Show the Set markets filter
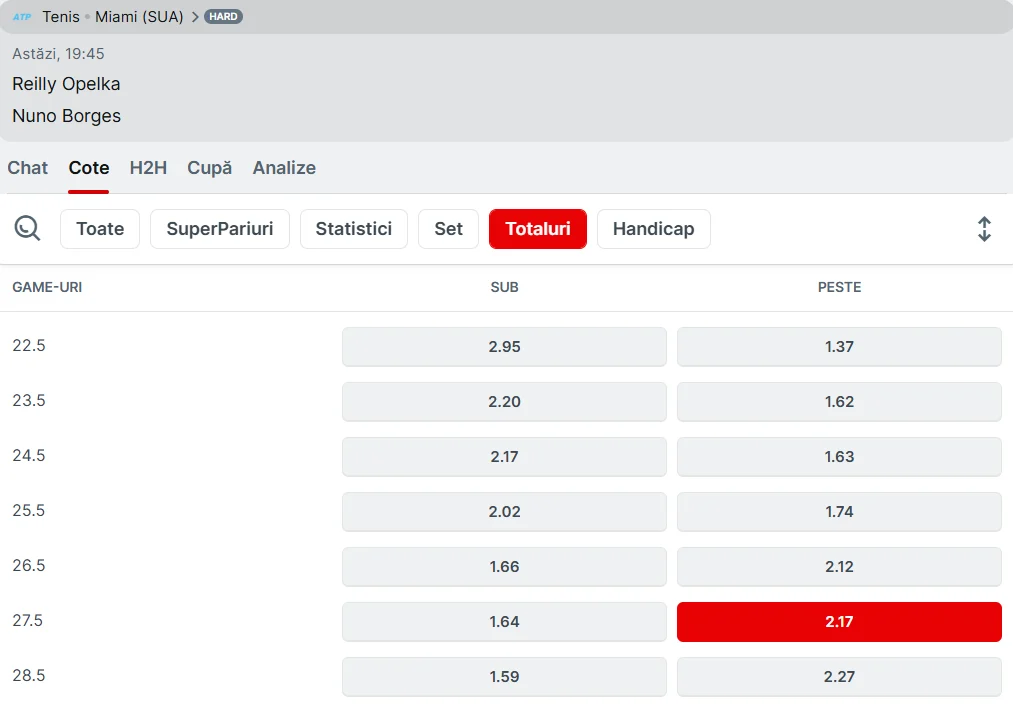The image size is (1013, 705). coord(448,229)
